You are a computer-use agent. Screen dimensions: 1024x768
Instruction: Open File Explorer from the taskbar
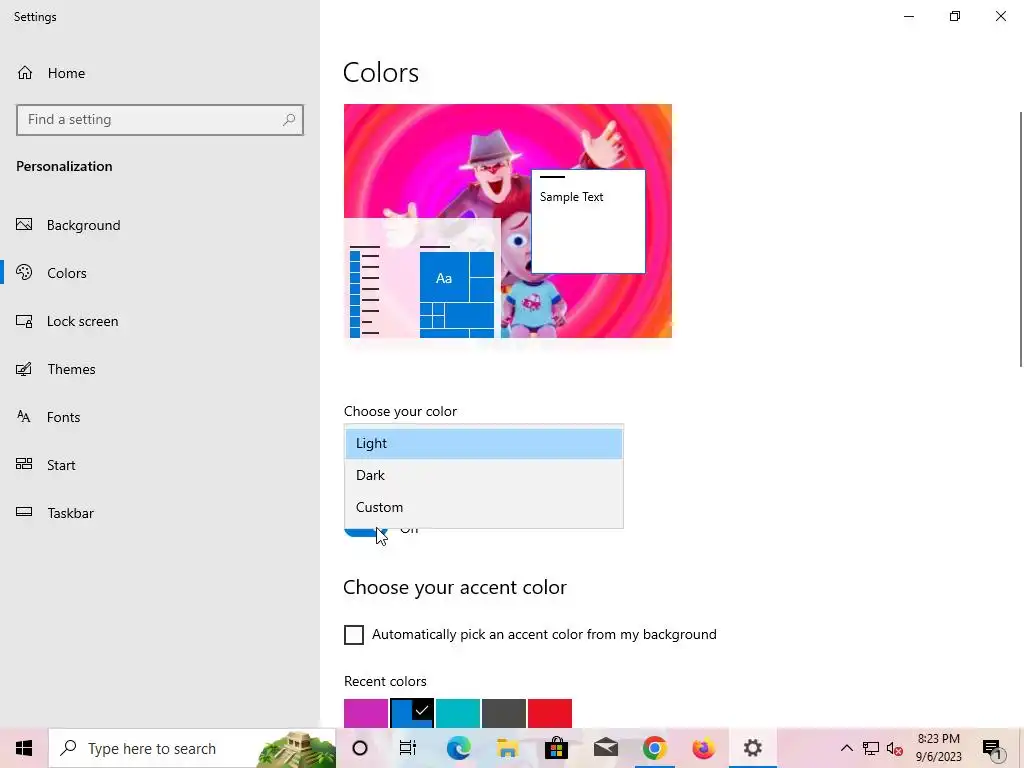click(x=507, y=748)
